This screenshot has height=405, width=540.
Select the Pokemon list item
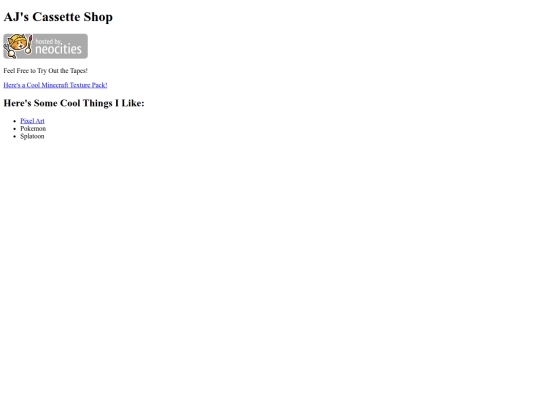[33, 128]
